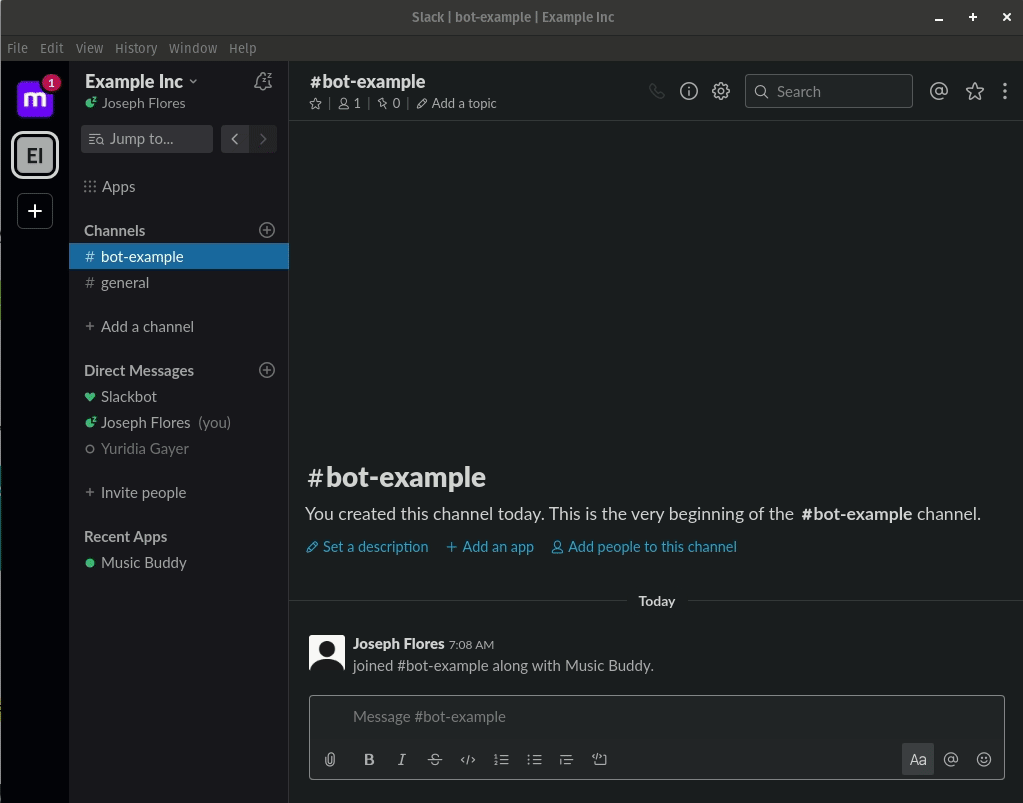
Task: Click the Today date divider label
Action: click(657, 601)
